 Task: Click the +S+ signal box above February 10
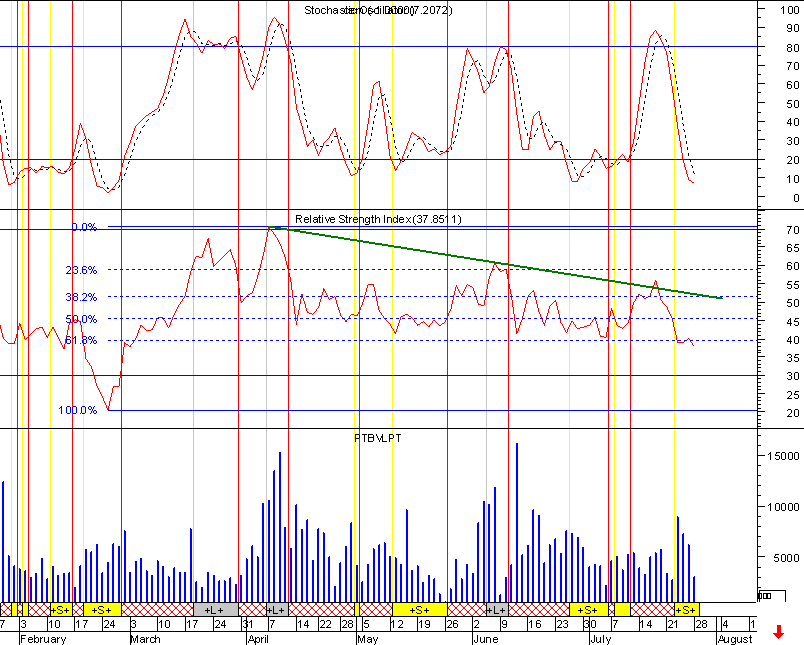click(61, 610)
